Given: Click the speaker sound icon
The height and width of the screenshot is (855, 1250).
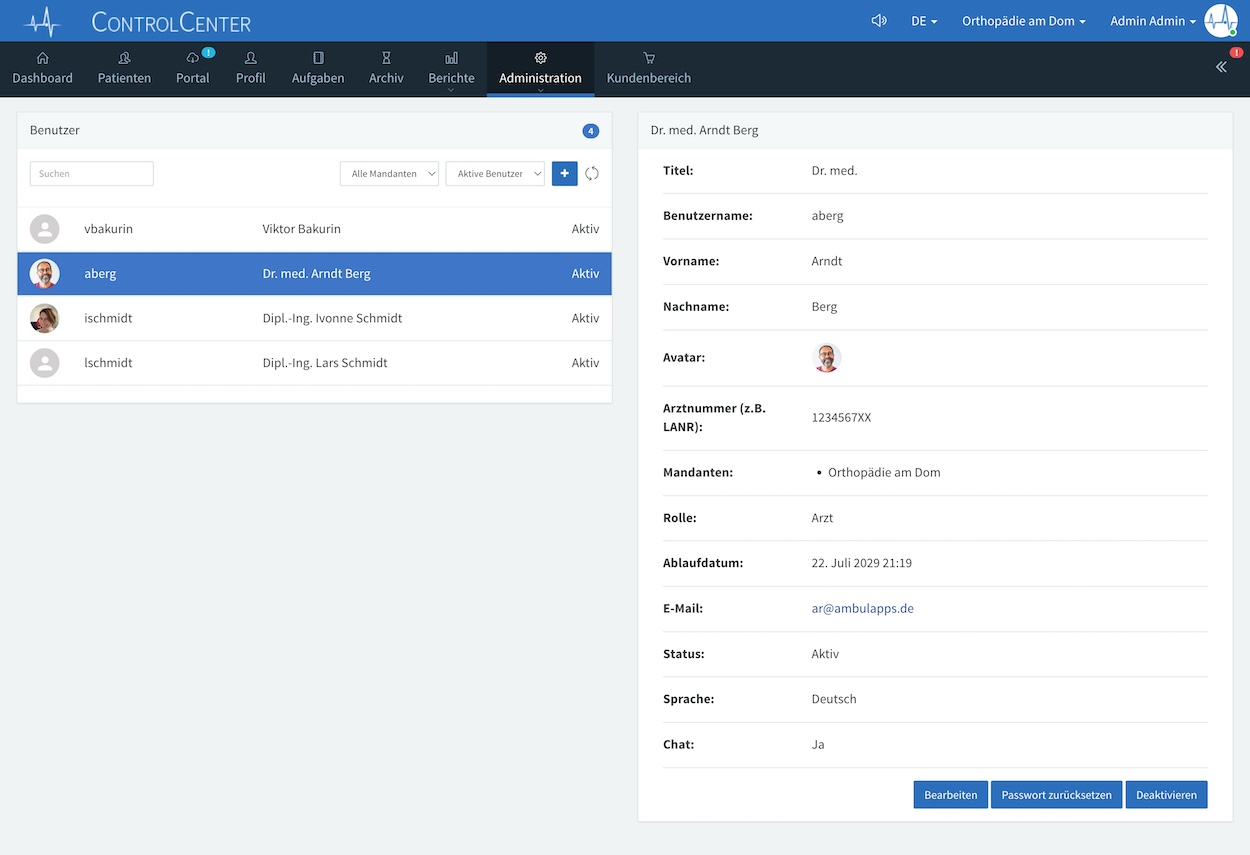Looking at the screenshot, I should click(879, 20).
